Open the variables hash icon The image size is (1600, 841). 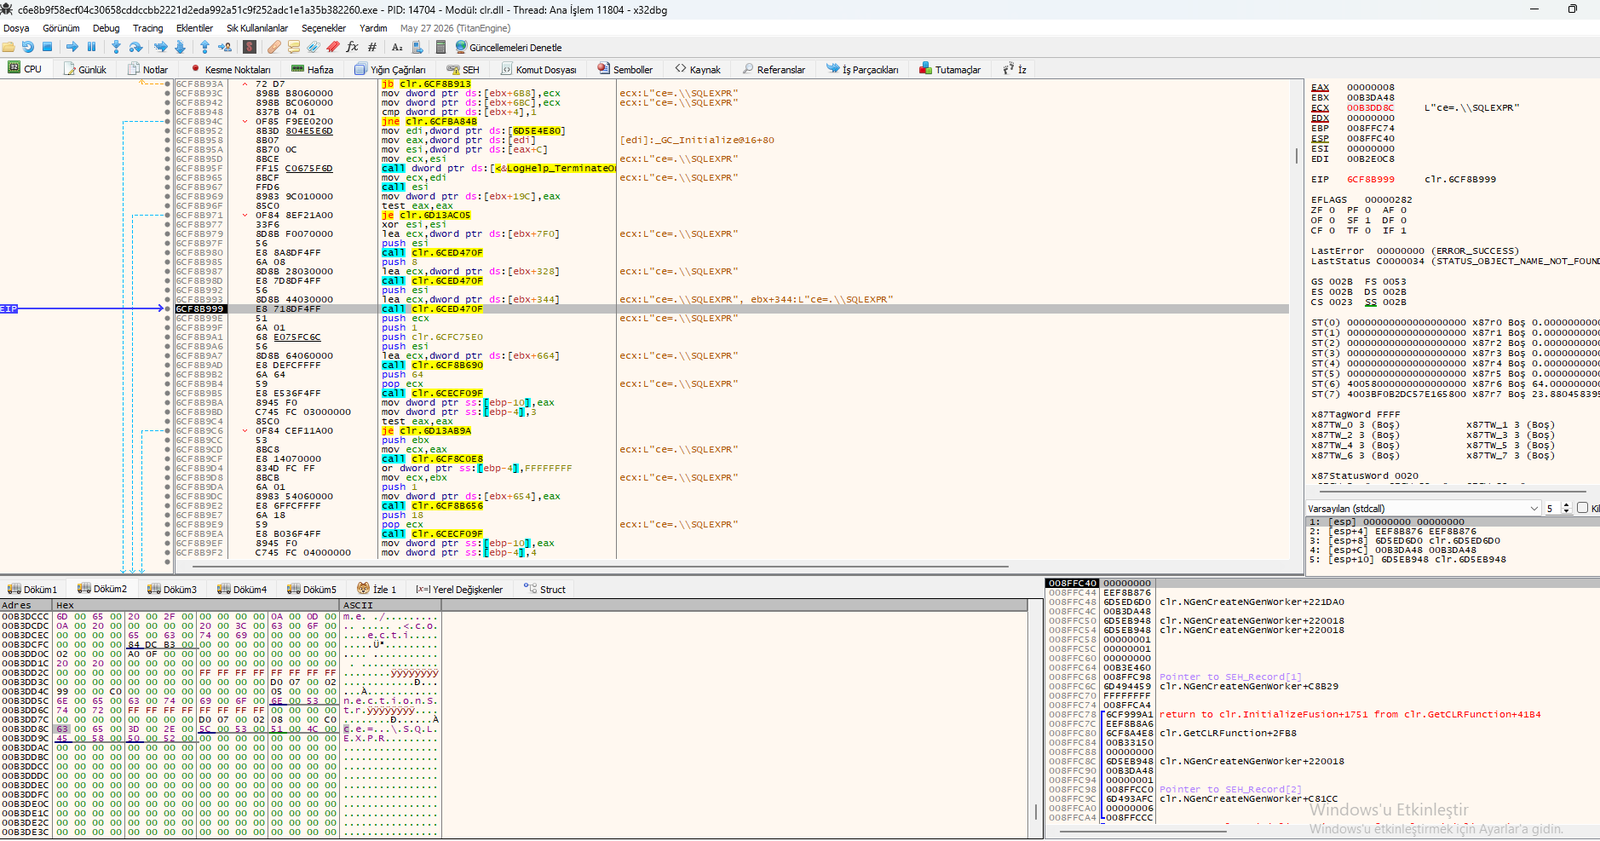point(372,47)
